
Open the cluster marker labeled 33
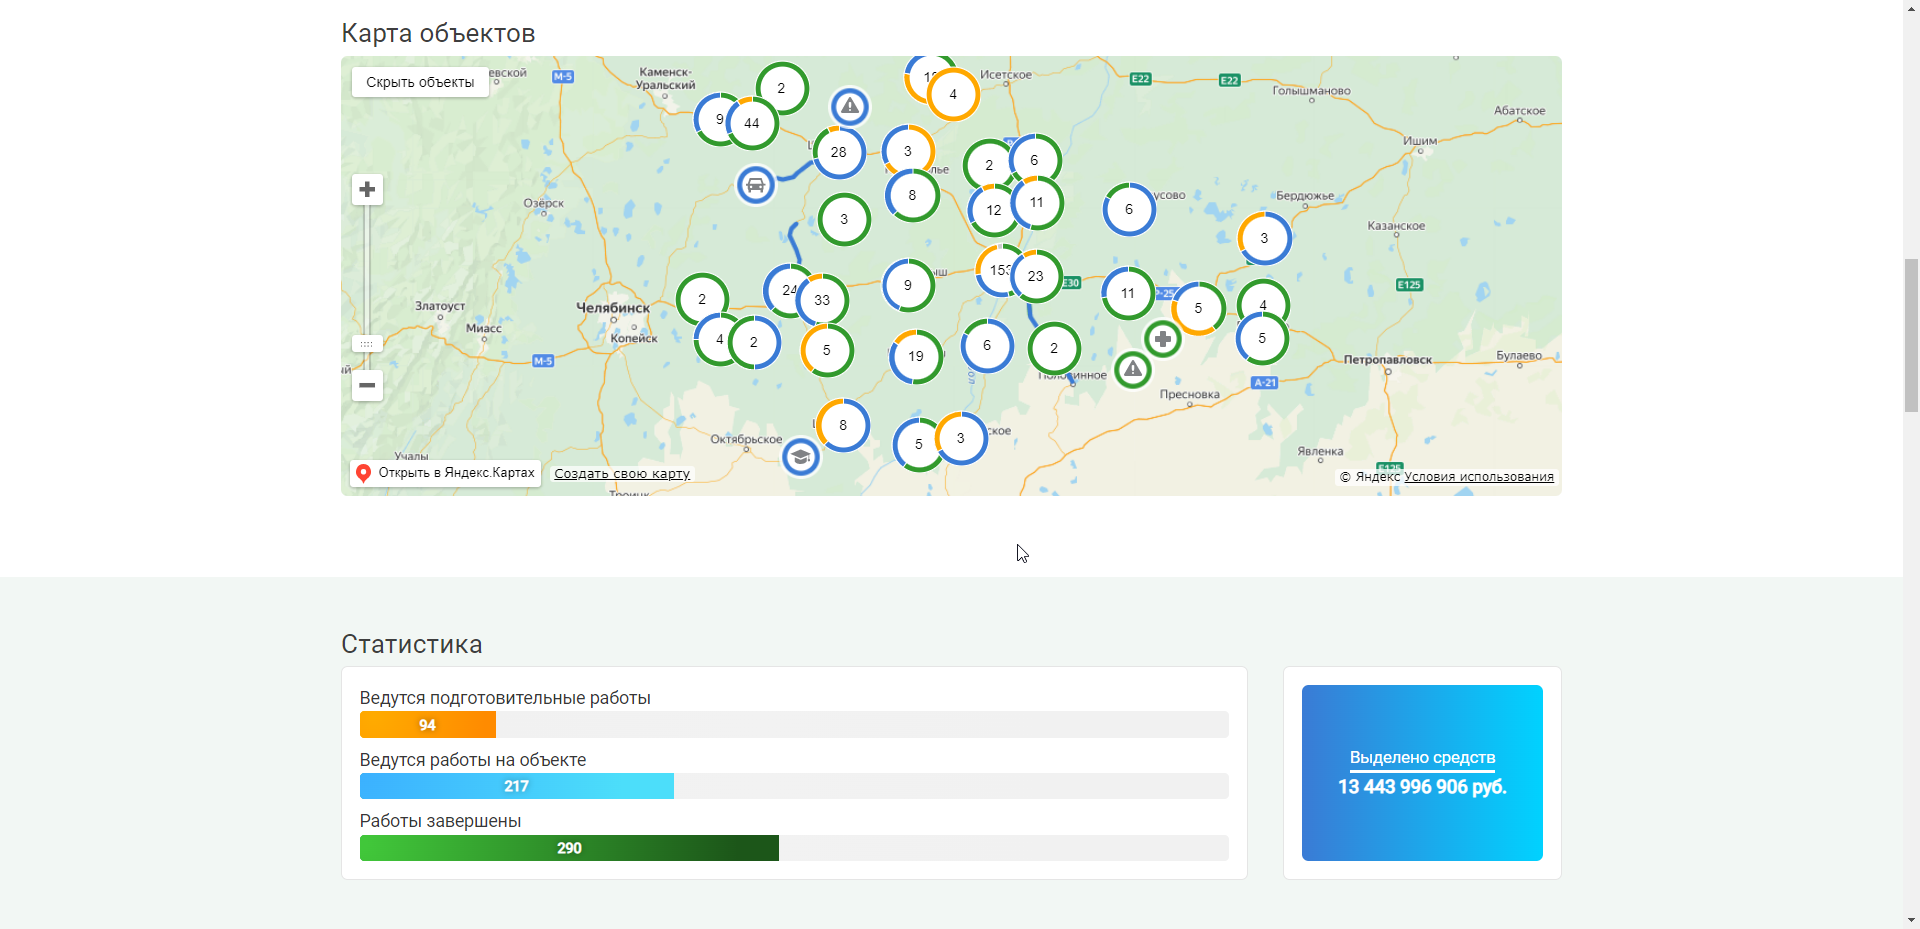pos(822,300)
